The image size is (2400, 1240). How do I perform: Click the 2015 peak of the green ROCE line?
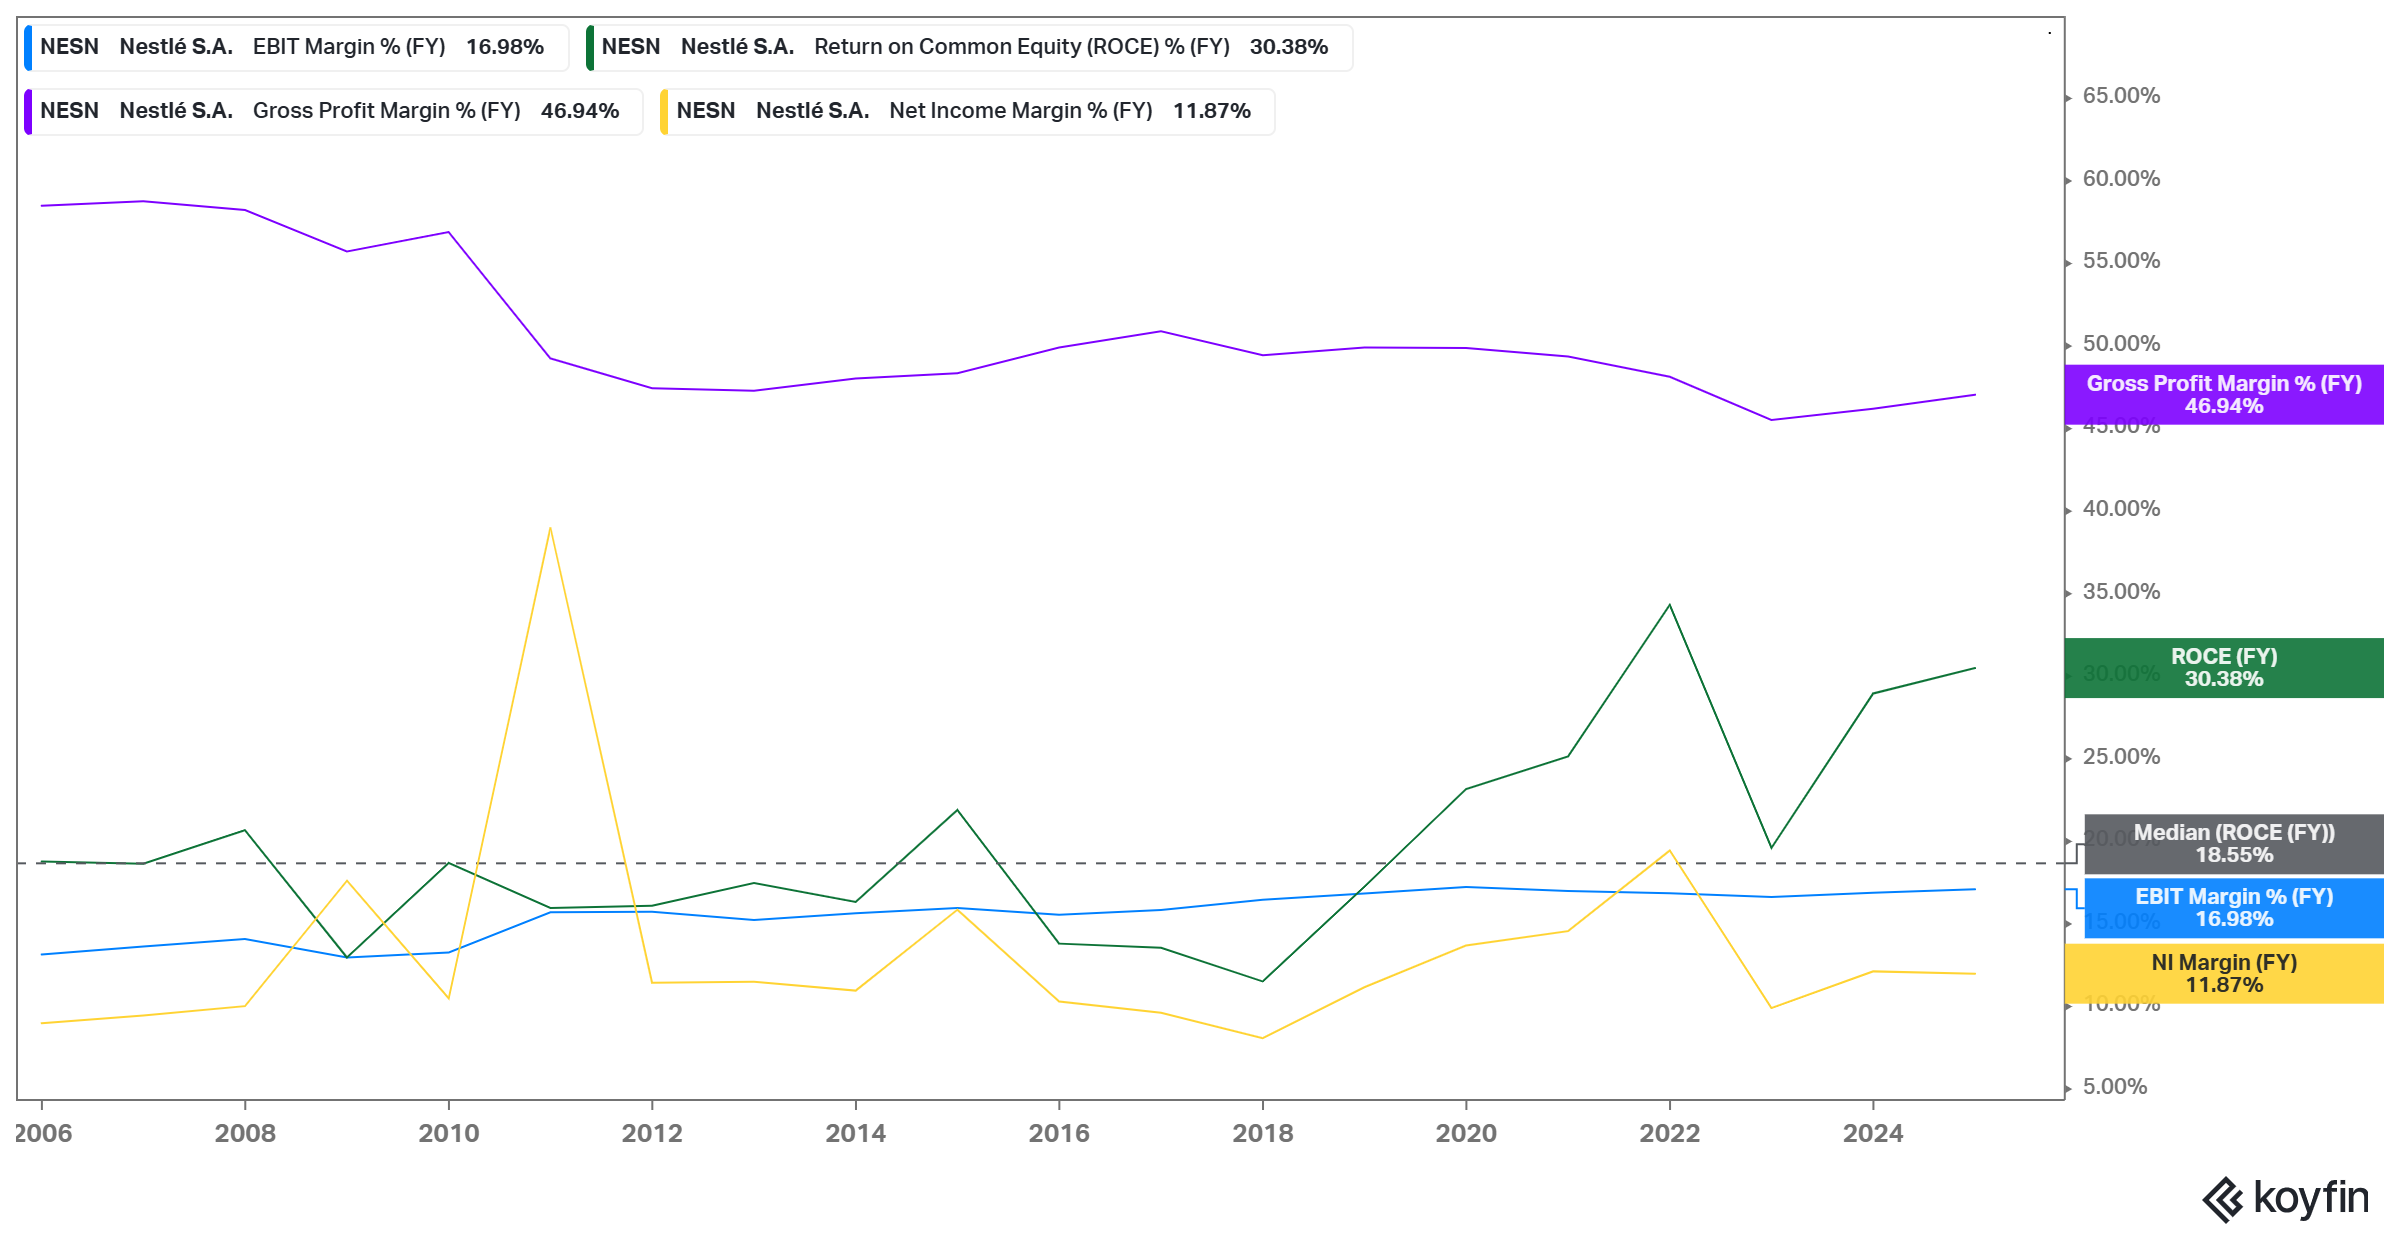[957, 810]
